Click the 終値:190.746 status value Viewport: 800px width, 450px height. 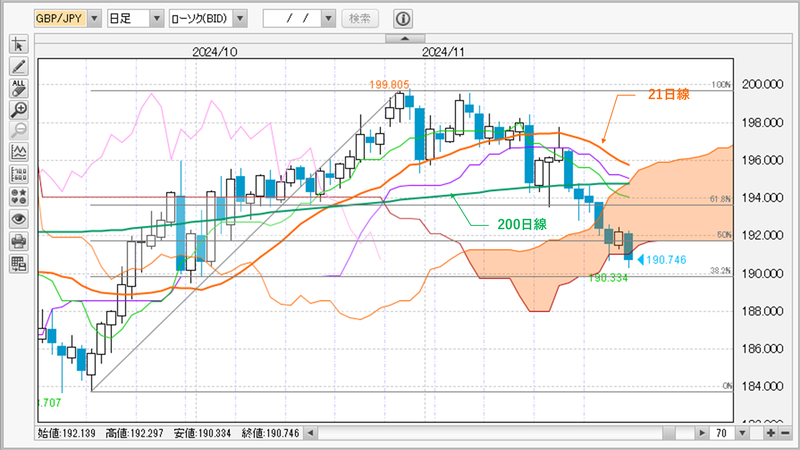coord(270,433)
